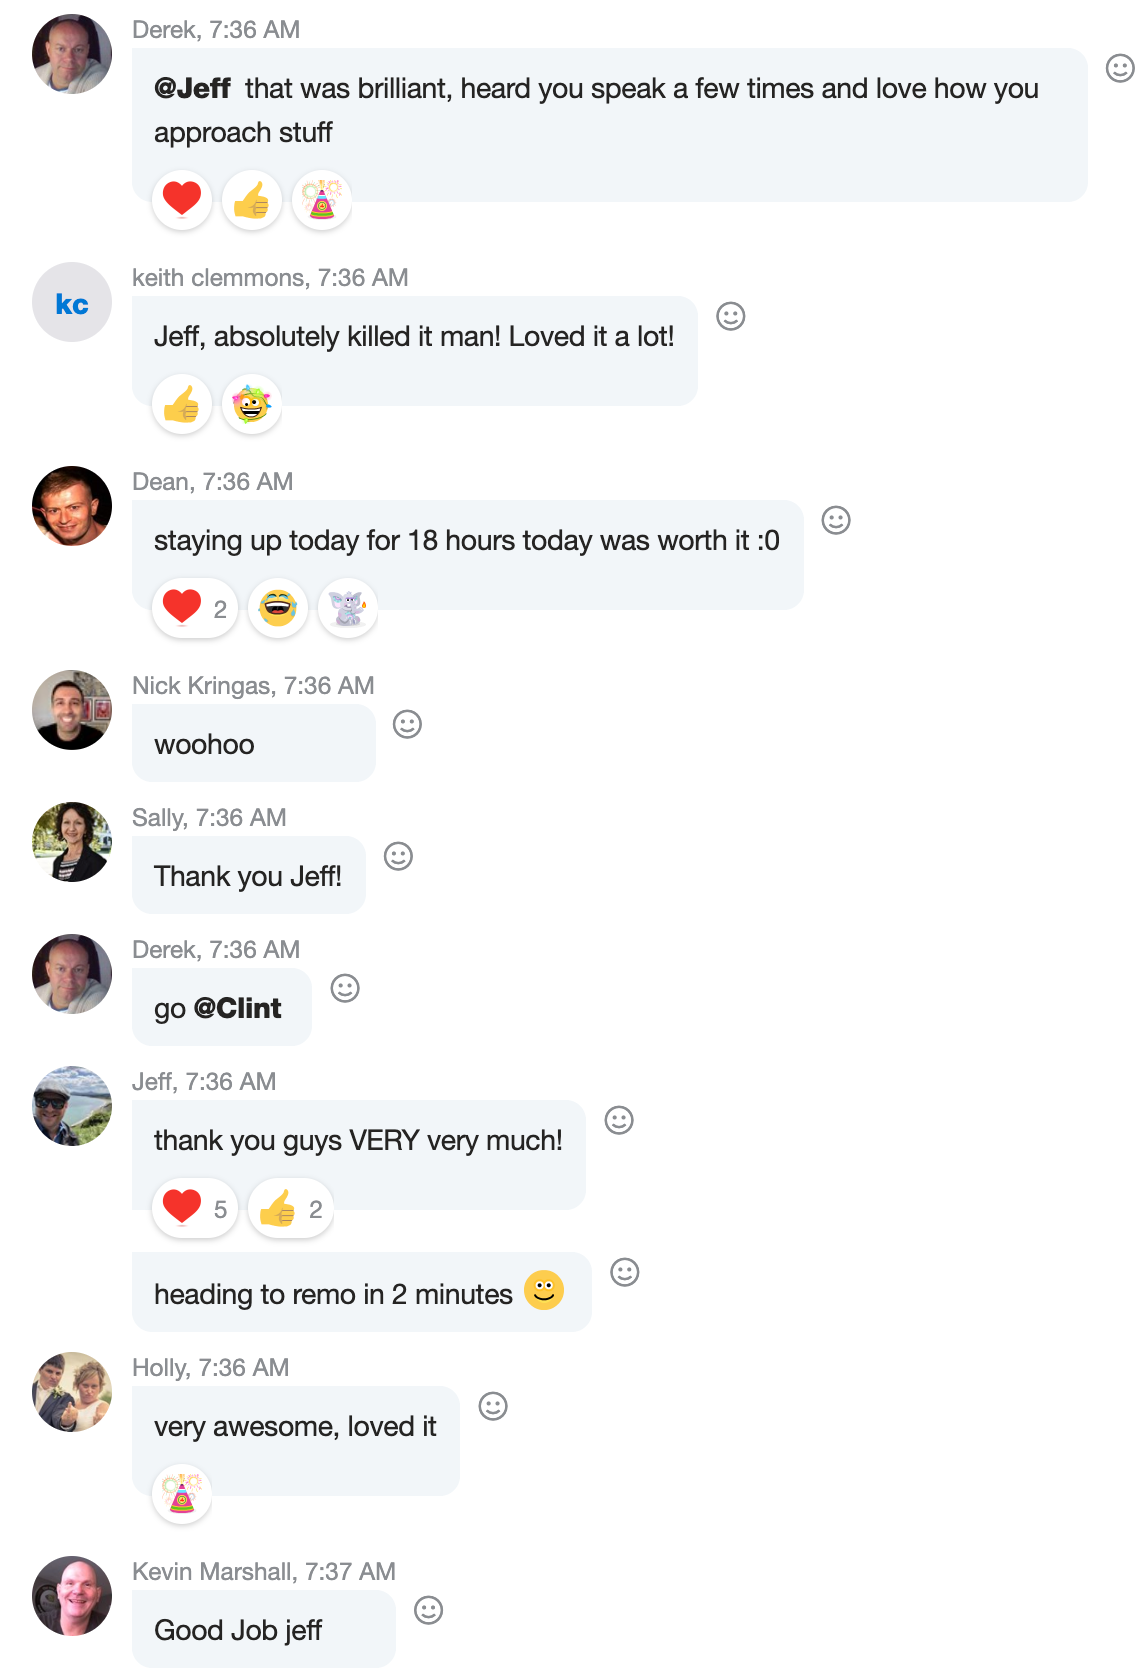Toggle thumbs up count 2 on Jeff's message

coord(291,1208)
